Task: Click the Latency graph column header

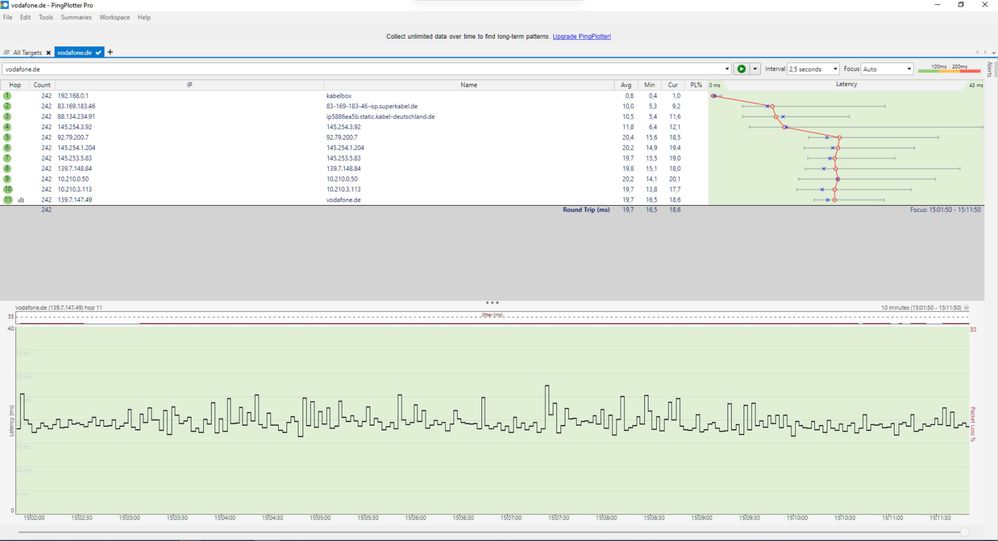Action: coord(847,84)
